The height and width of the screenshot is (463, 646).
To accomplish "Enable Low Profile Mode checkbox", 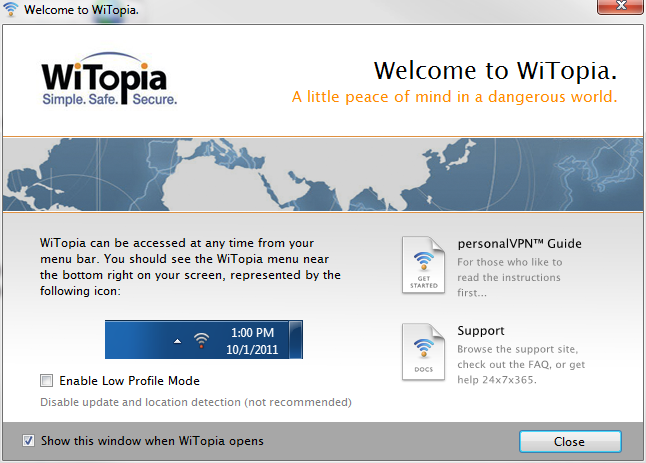I will (47, 381).
